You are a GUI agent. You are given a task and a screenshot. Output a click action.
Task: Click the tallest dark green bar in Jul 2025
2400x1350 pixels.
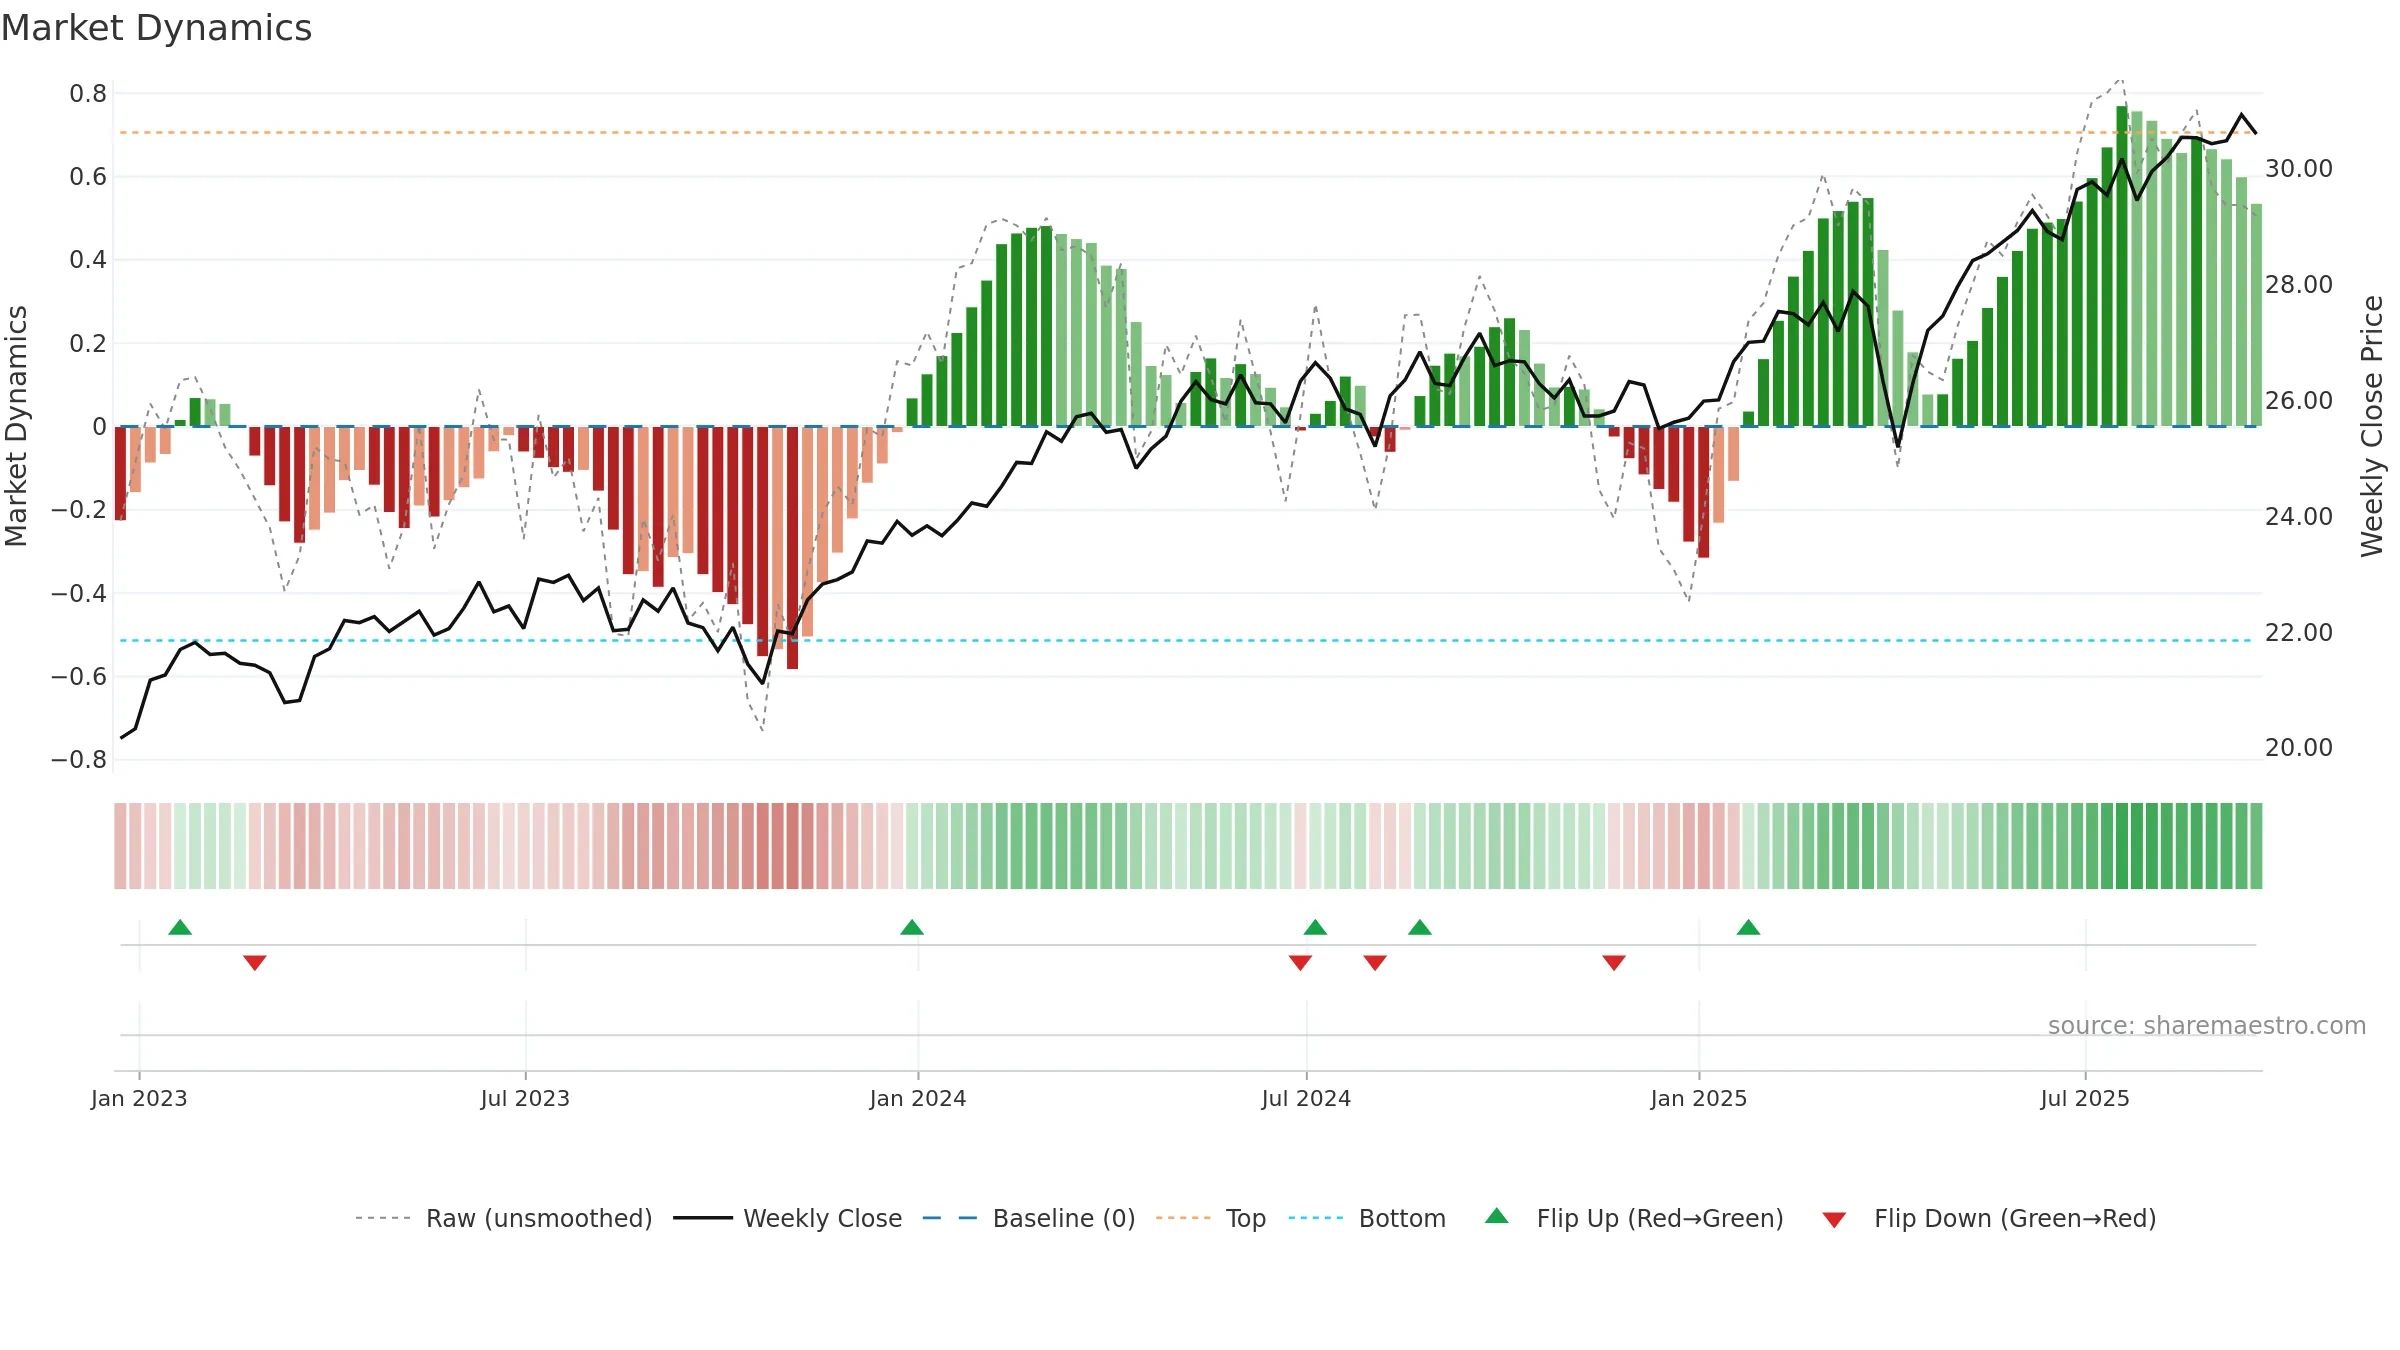click(2122, 266)
